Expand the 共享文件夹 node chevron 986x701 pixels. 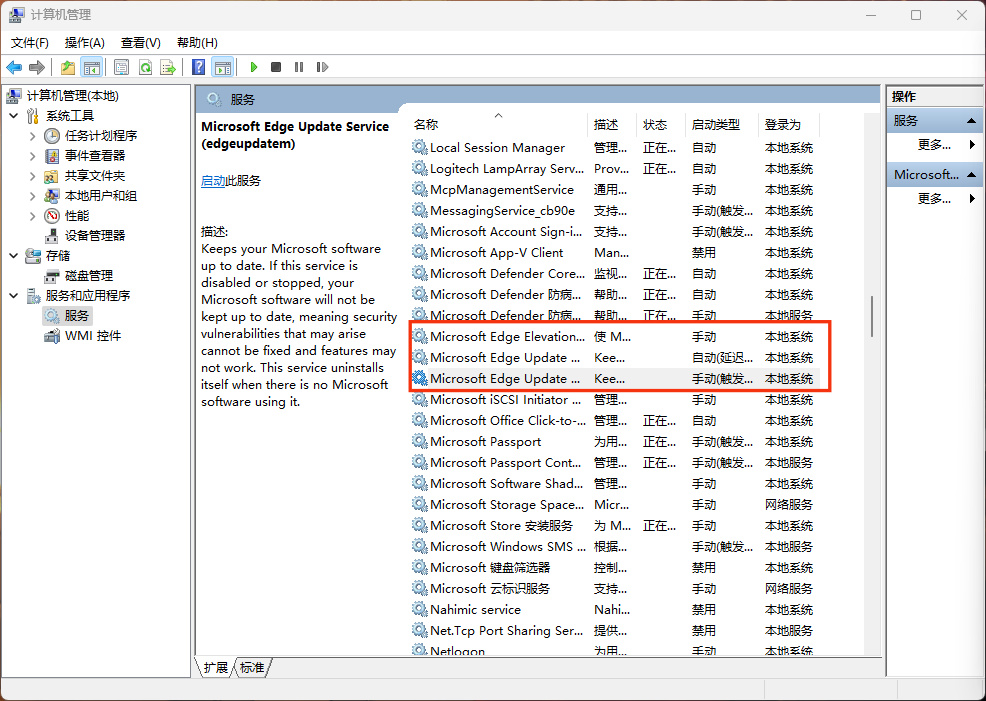point(33,176)
